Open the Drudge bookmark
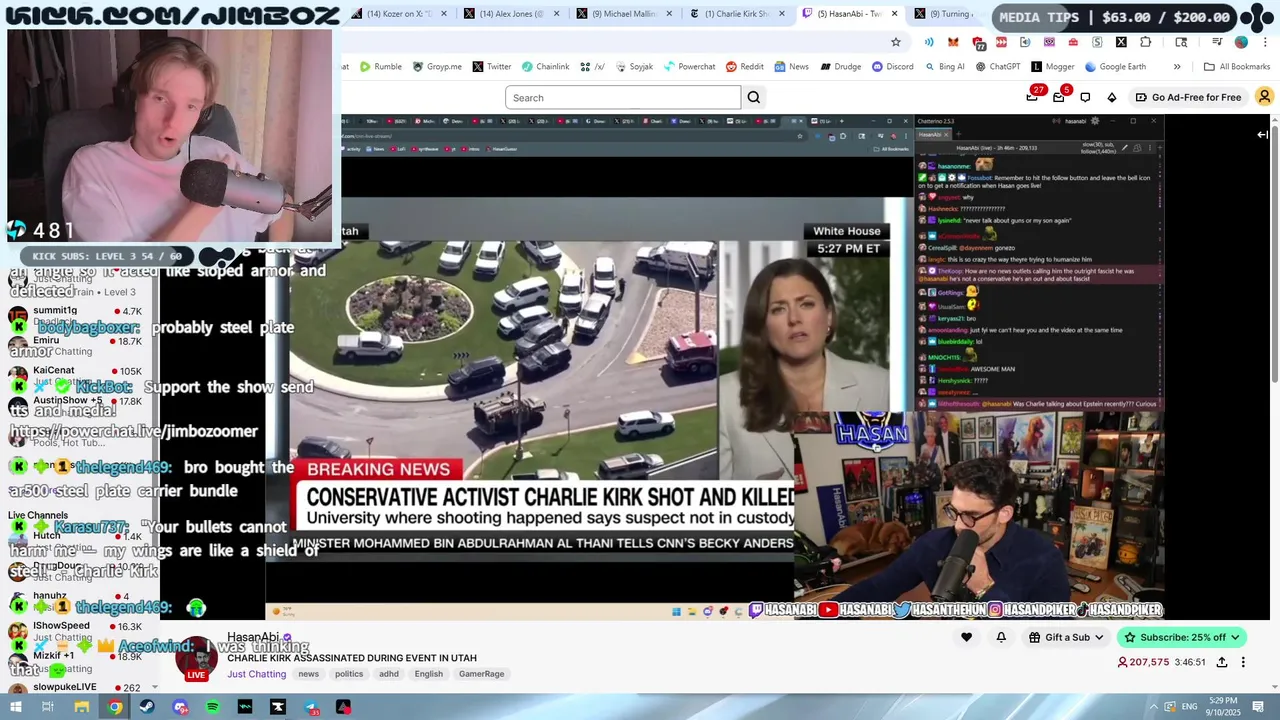 [840, 67]
